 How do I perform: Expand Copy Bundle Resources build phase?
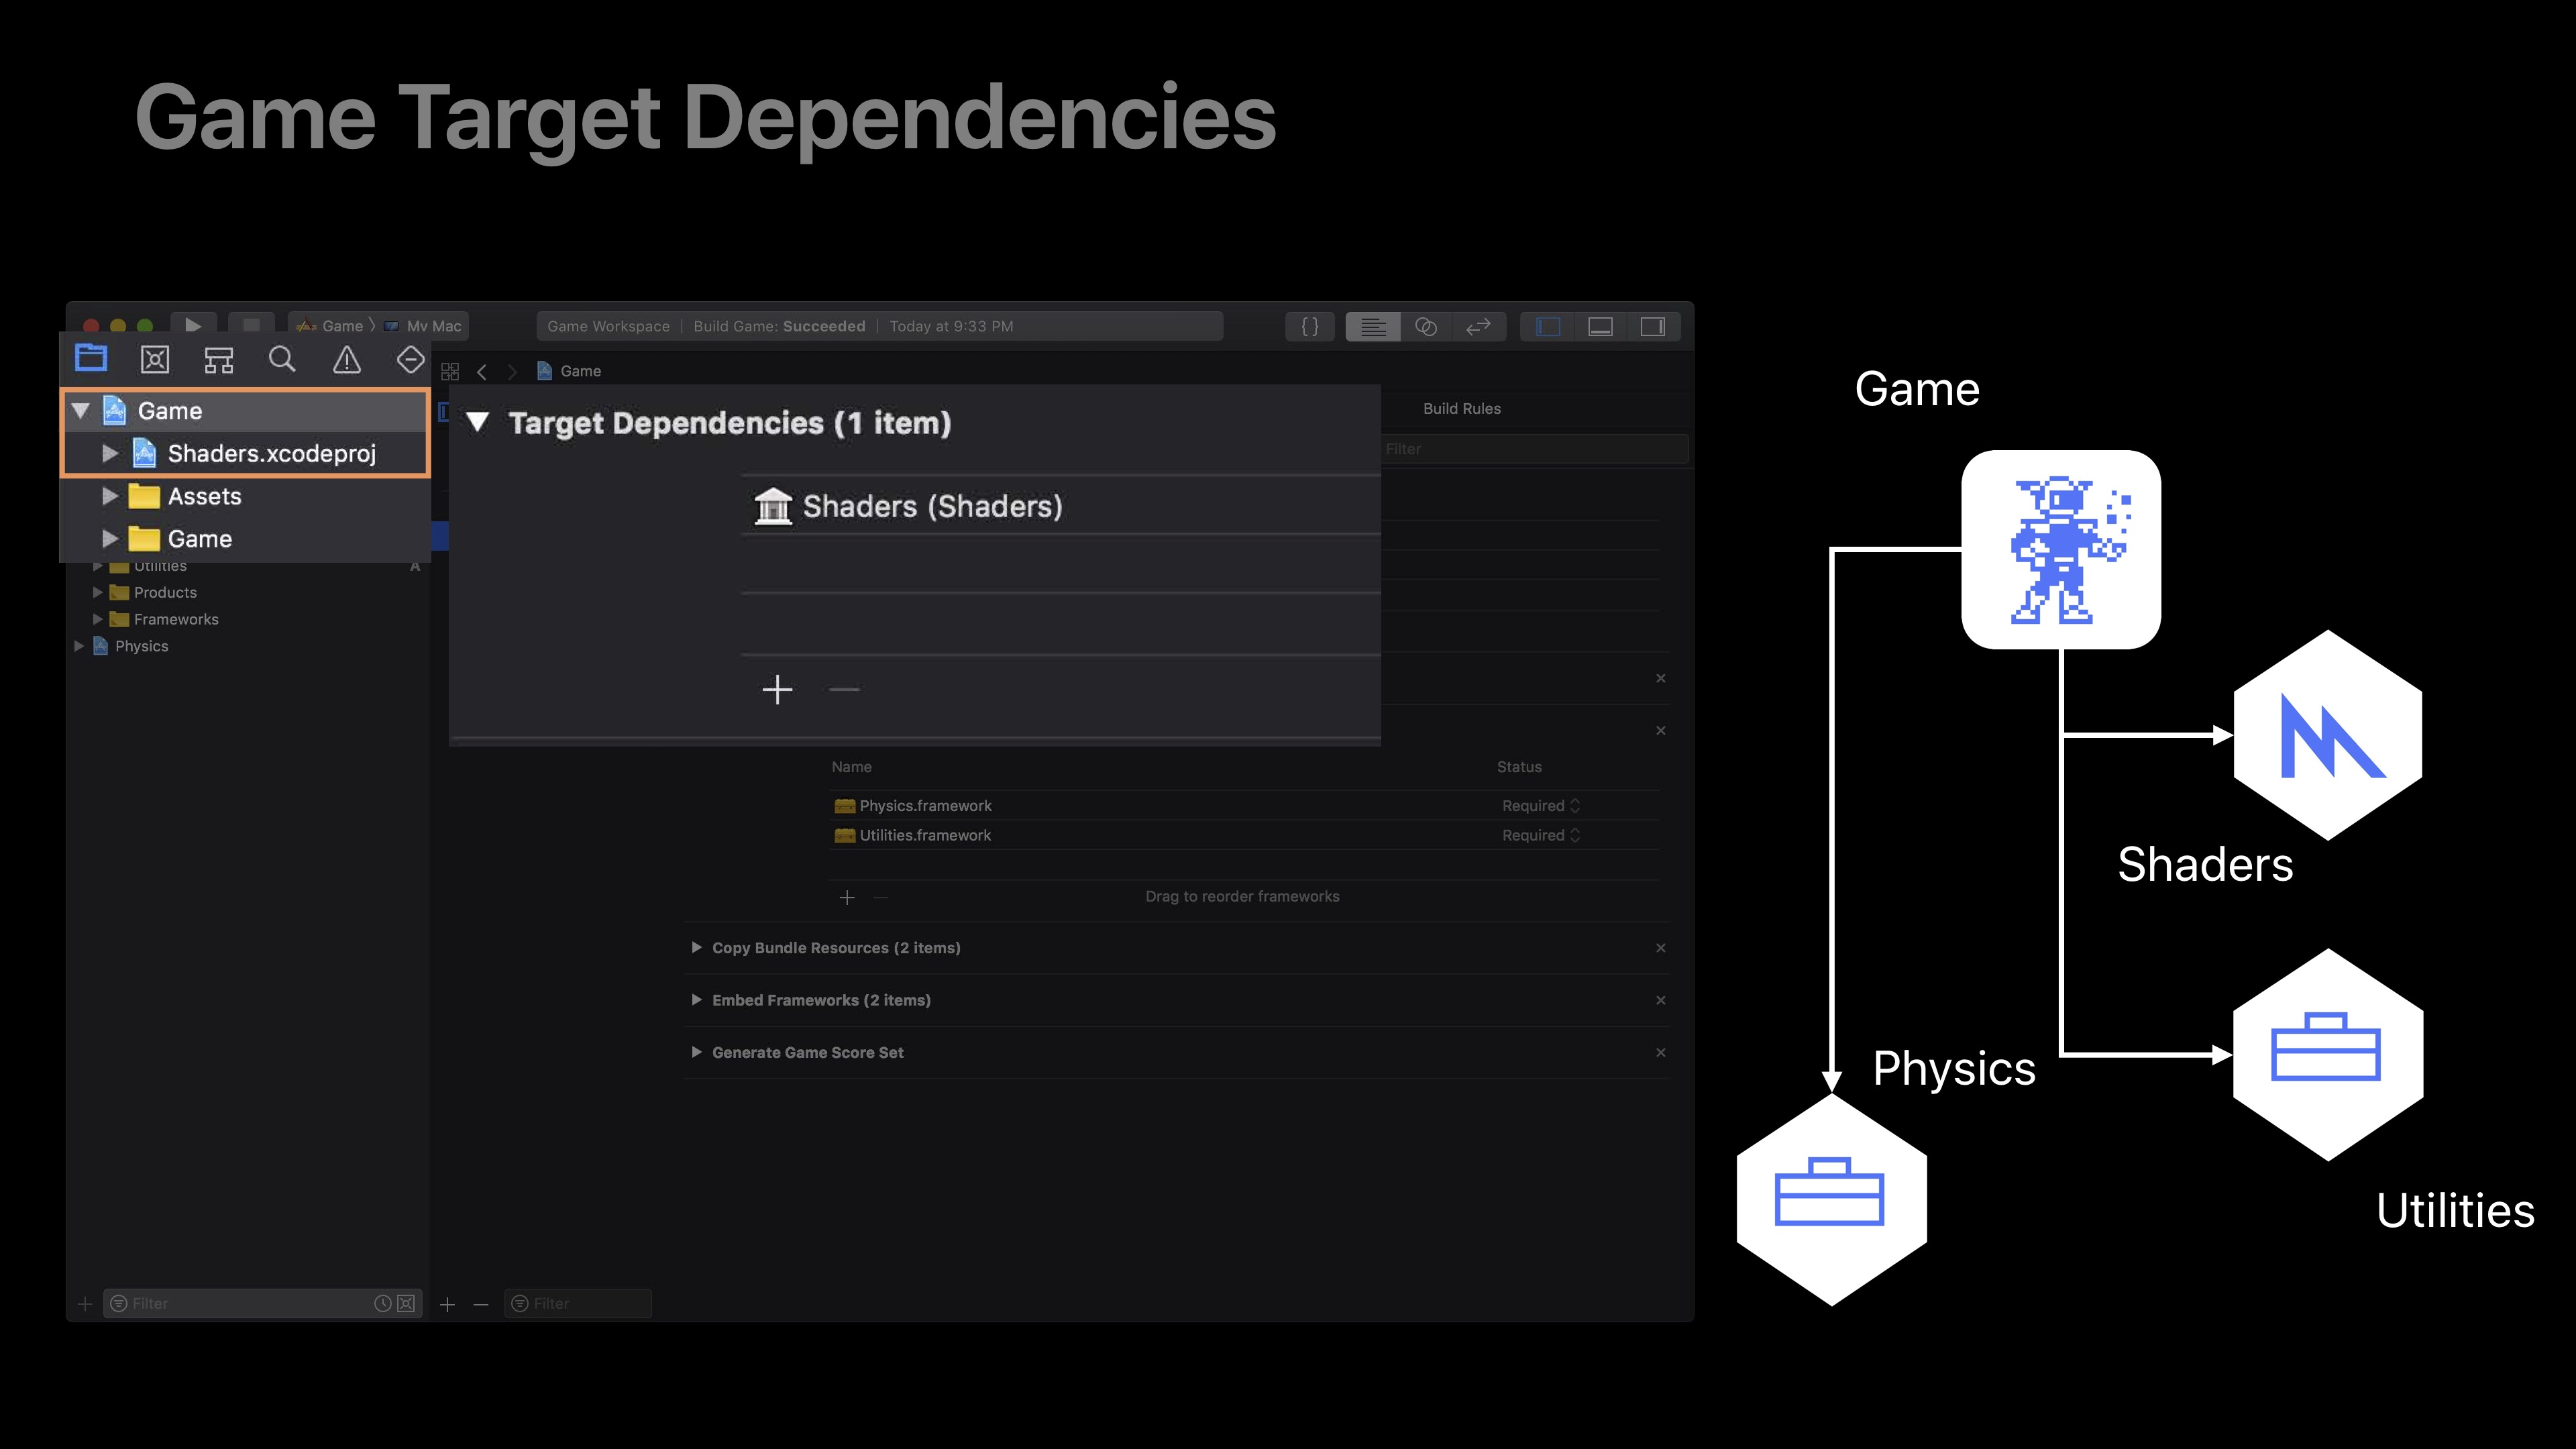click(x=696, y=947)
